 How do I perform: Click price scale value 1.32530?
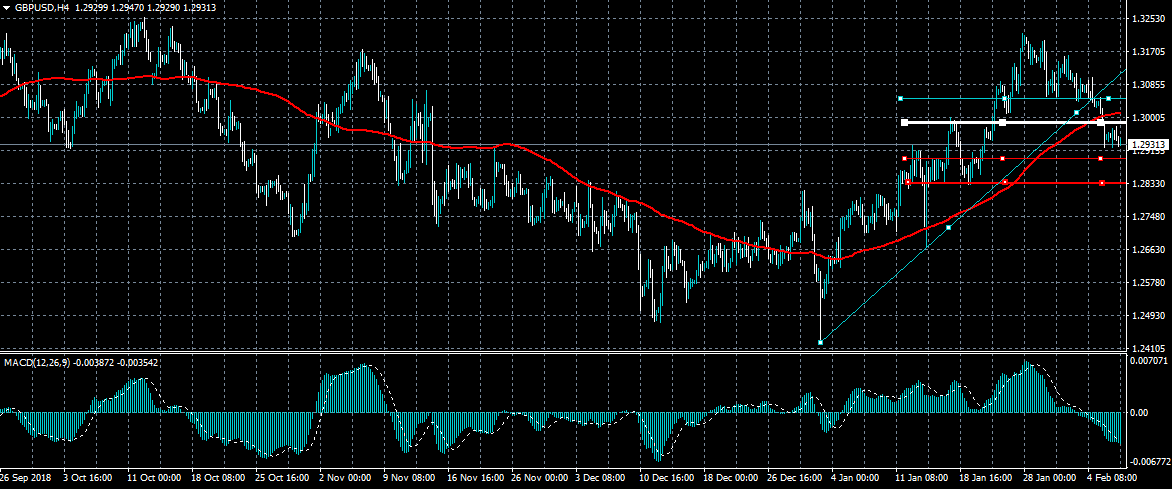(1148, 18)
